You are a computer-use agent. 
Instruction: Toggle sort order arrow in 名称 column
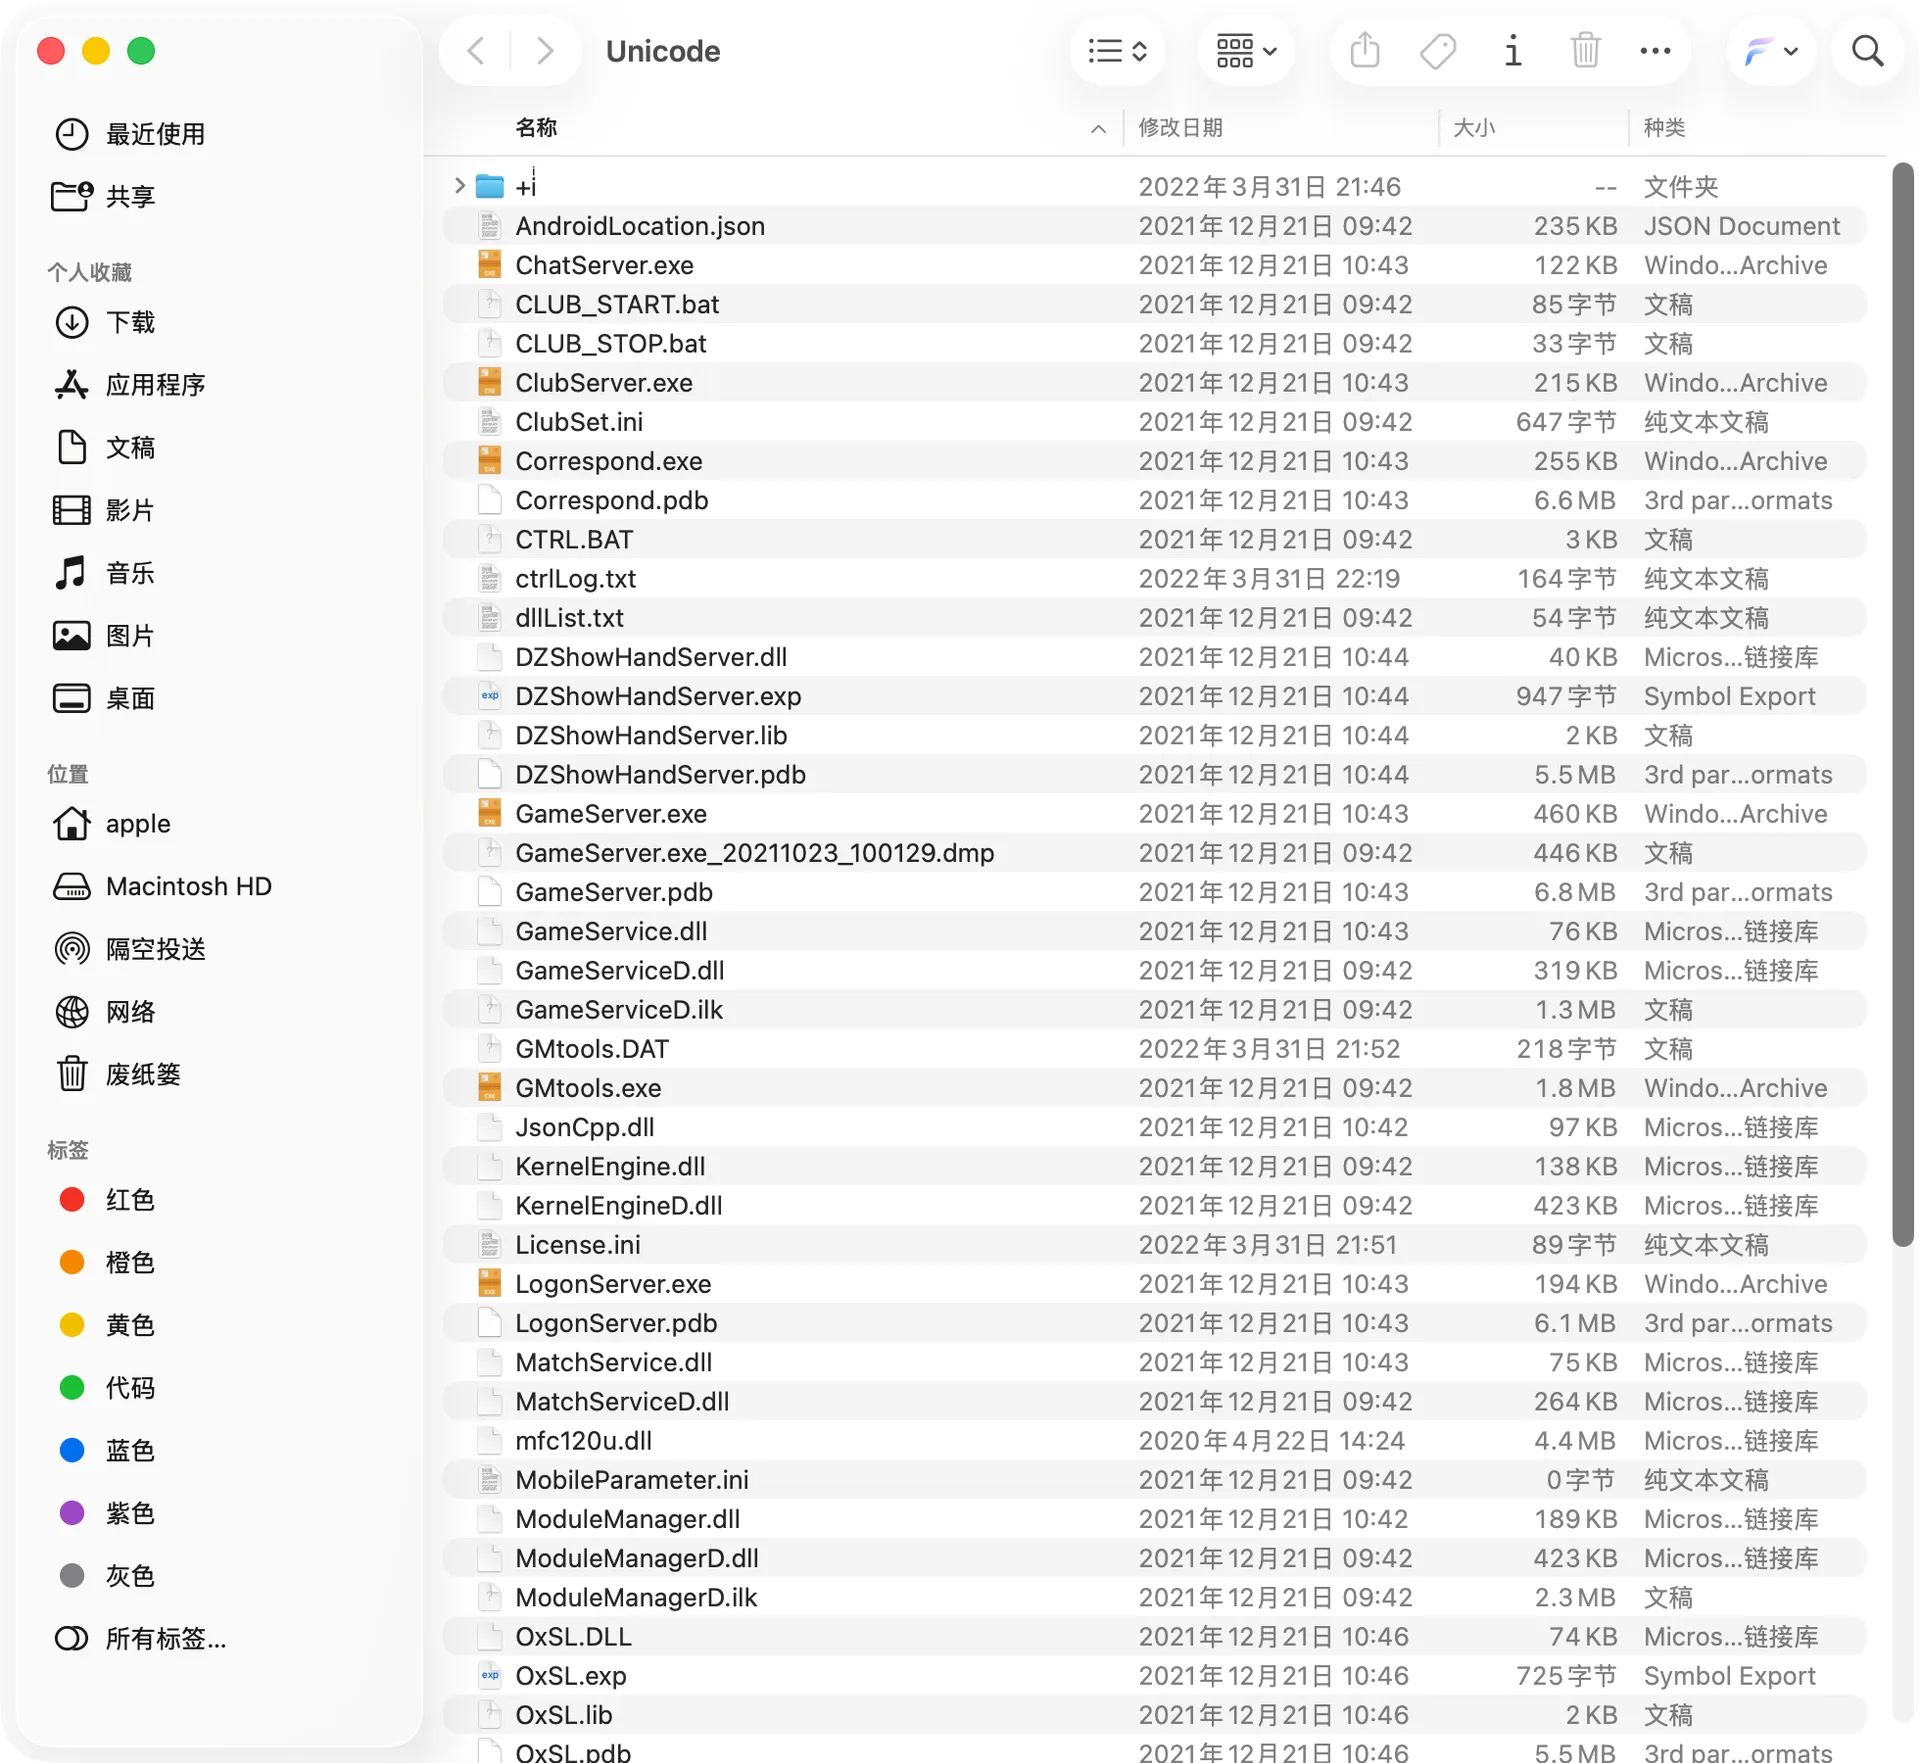(x=1098, y=128)
